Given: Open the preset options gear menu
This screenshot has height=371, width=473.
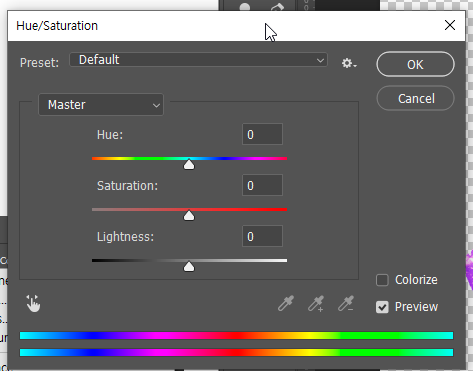Looking at the screenshot, I should [x=349, y=63].
